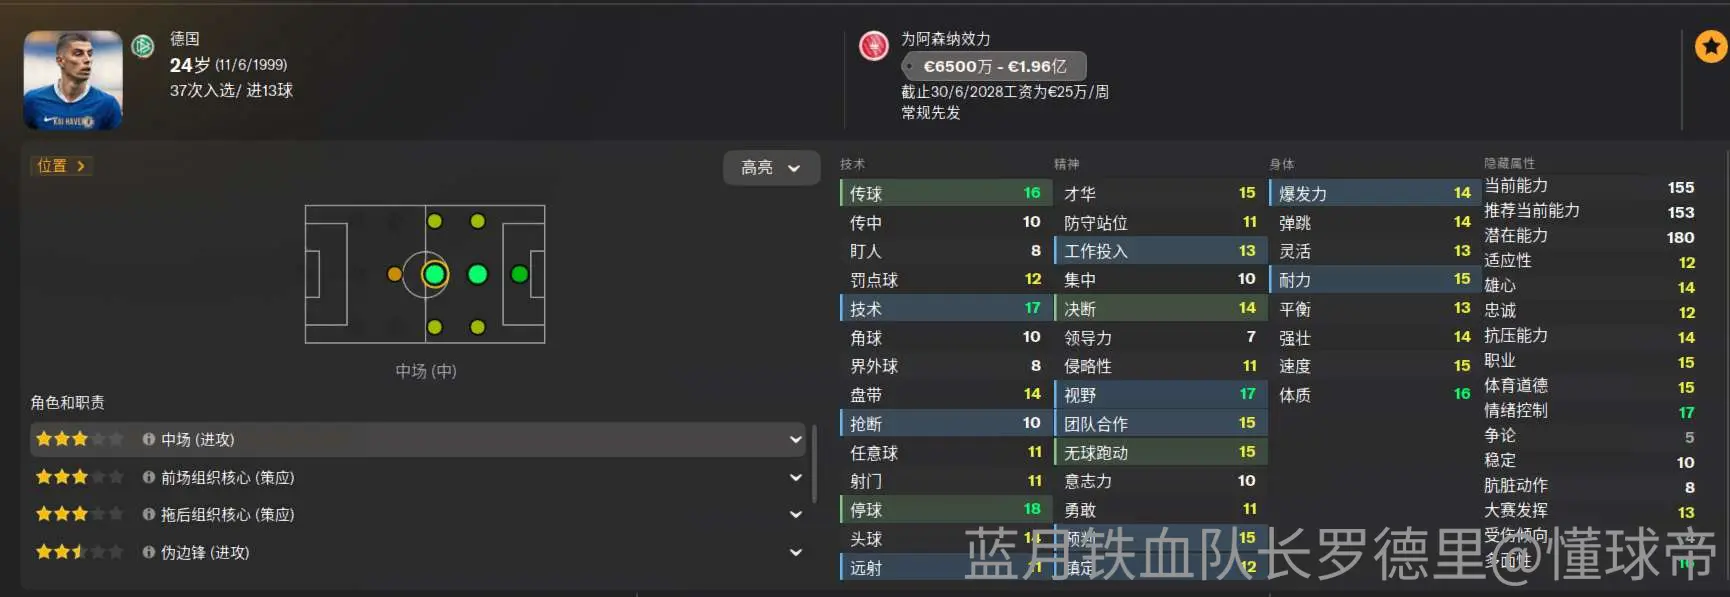Open the 位置 positions menu
The width and height of the screenshot is (1730, 597).
click(x=61, y=166)
